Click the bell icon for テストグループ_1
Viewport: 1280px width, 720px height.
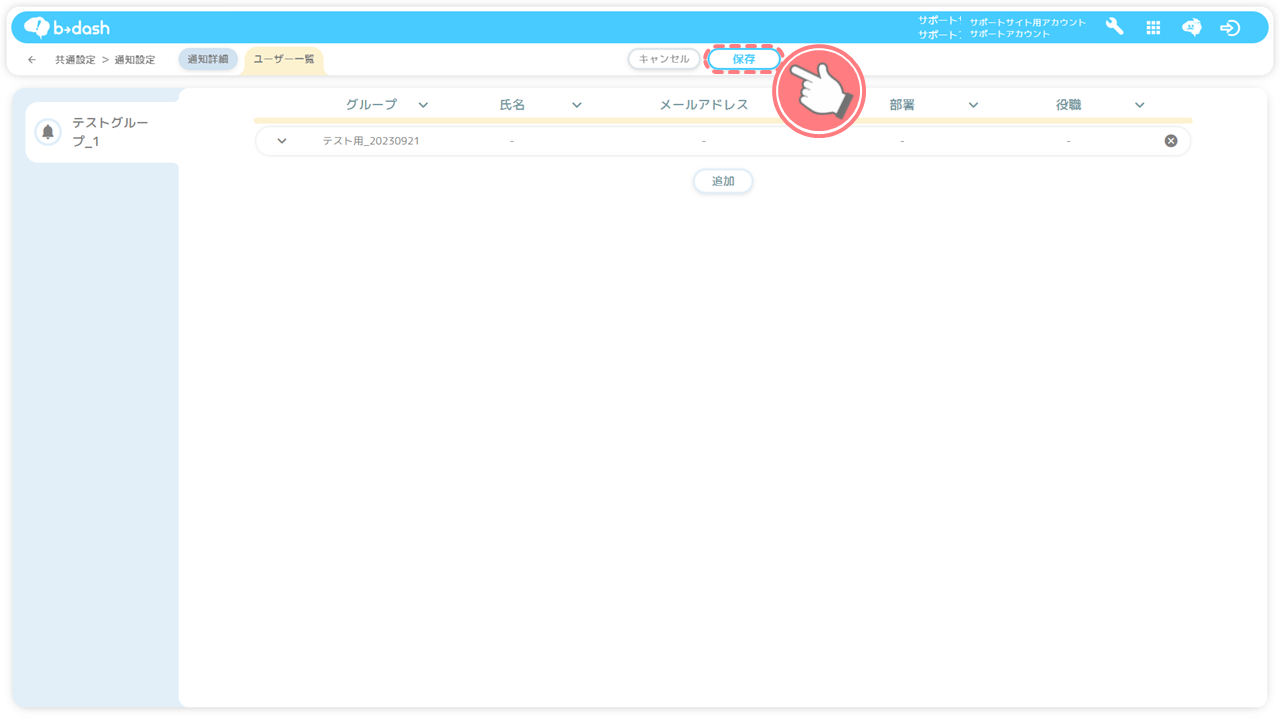(47, 132)
